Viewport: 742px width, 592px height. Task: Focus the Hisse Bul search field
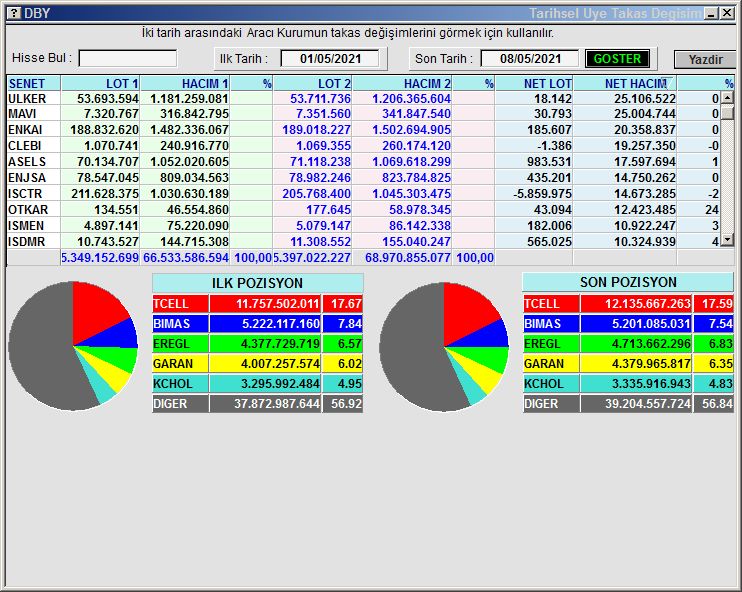click(x=128, y=59)
